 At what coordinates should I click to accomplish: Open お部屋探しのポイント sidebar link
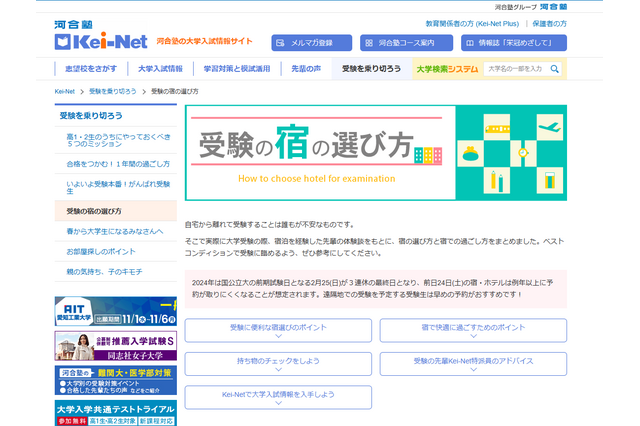(101, 251)
